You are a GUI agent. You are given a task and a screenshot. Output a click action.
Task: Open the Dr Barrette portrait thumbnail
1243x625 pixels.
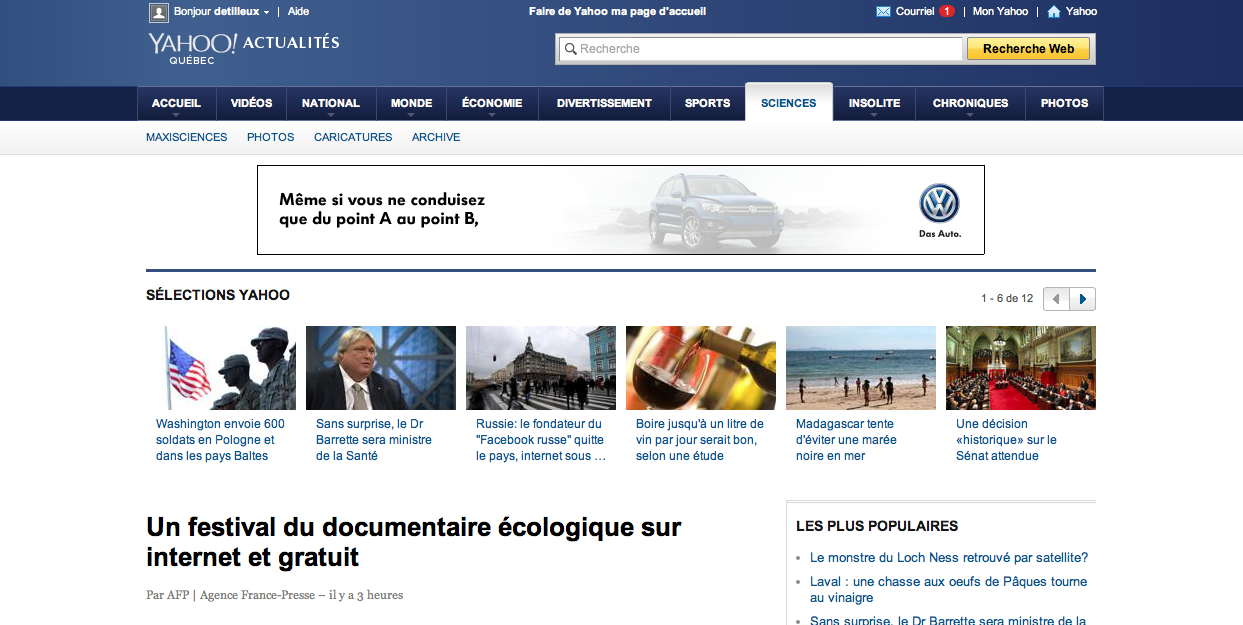(381, 368)
